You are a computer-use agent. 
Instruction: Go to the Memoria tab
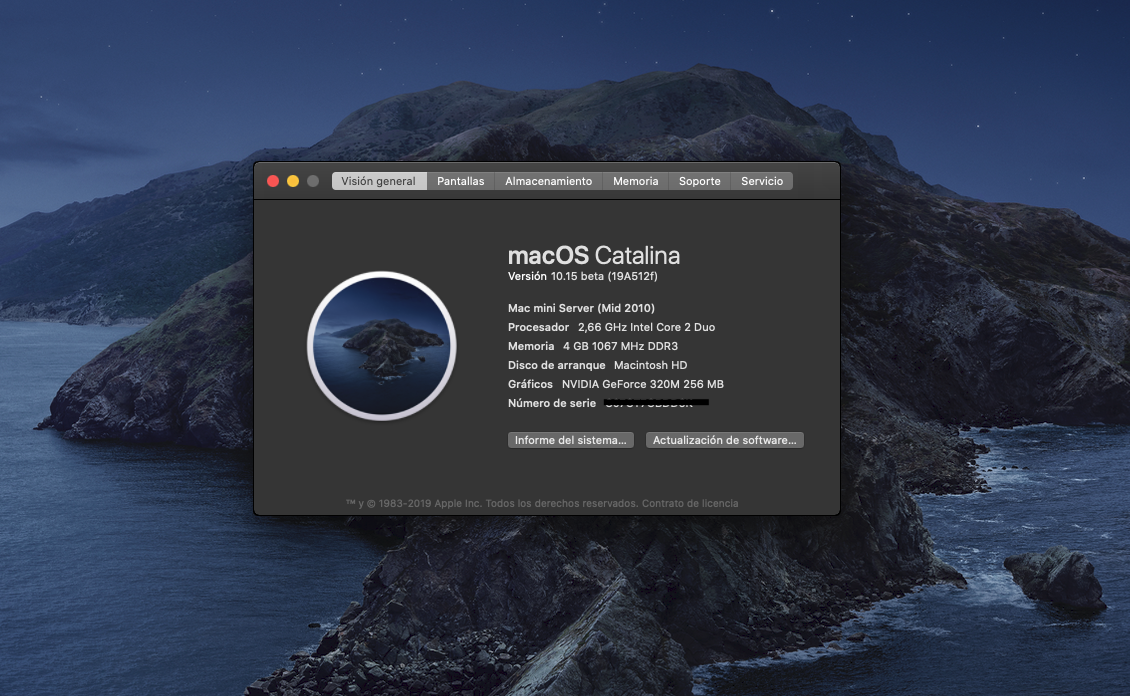point(636,181)
